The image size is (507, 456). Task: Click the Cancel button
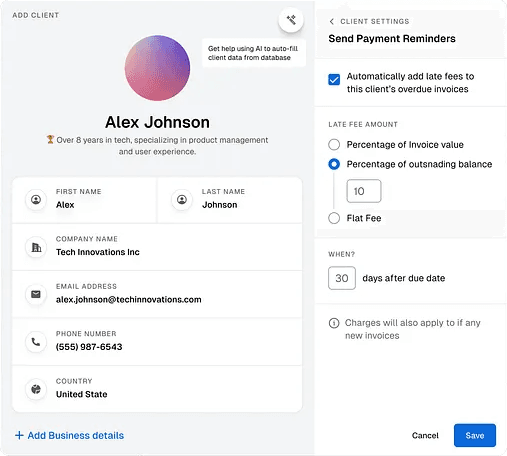[x=425, y=435]
